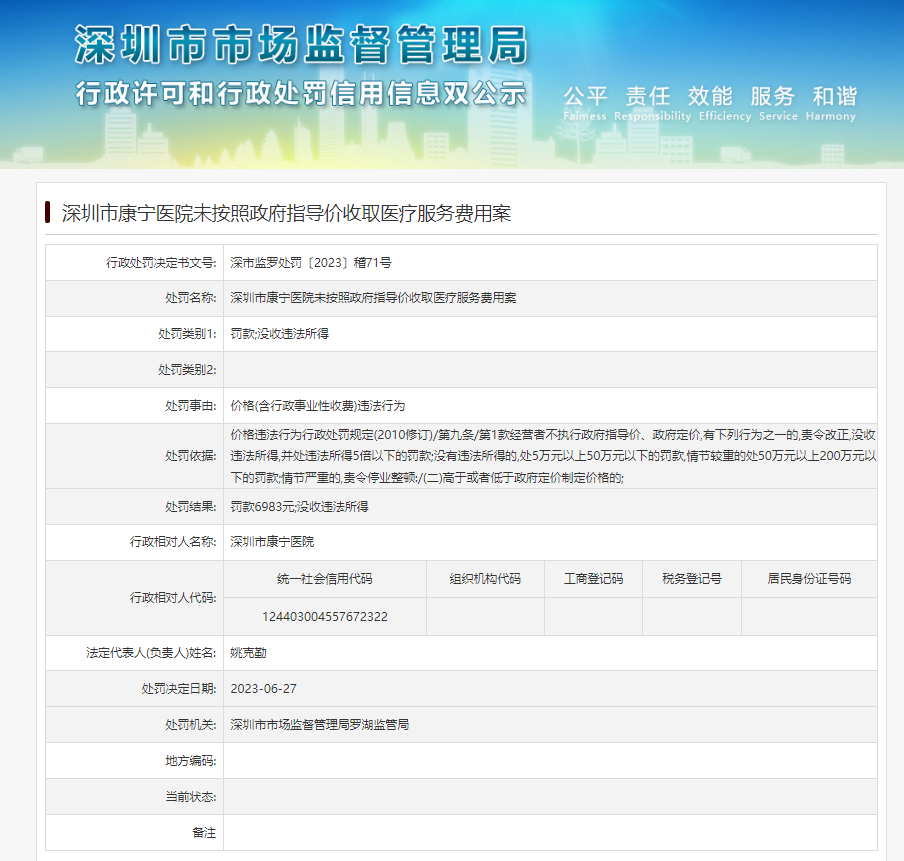904x861 pixels.
Task: Select the value 罚款;没收违法所得
Action: 280,334
